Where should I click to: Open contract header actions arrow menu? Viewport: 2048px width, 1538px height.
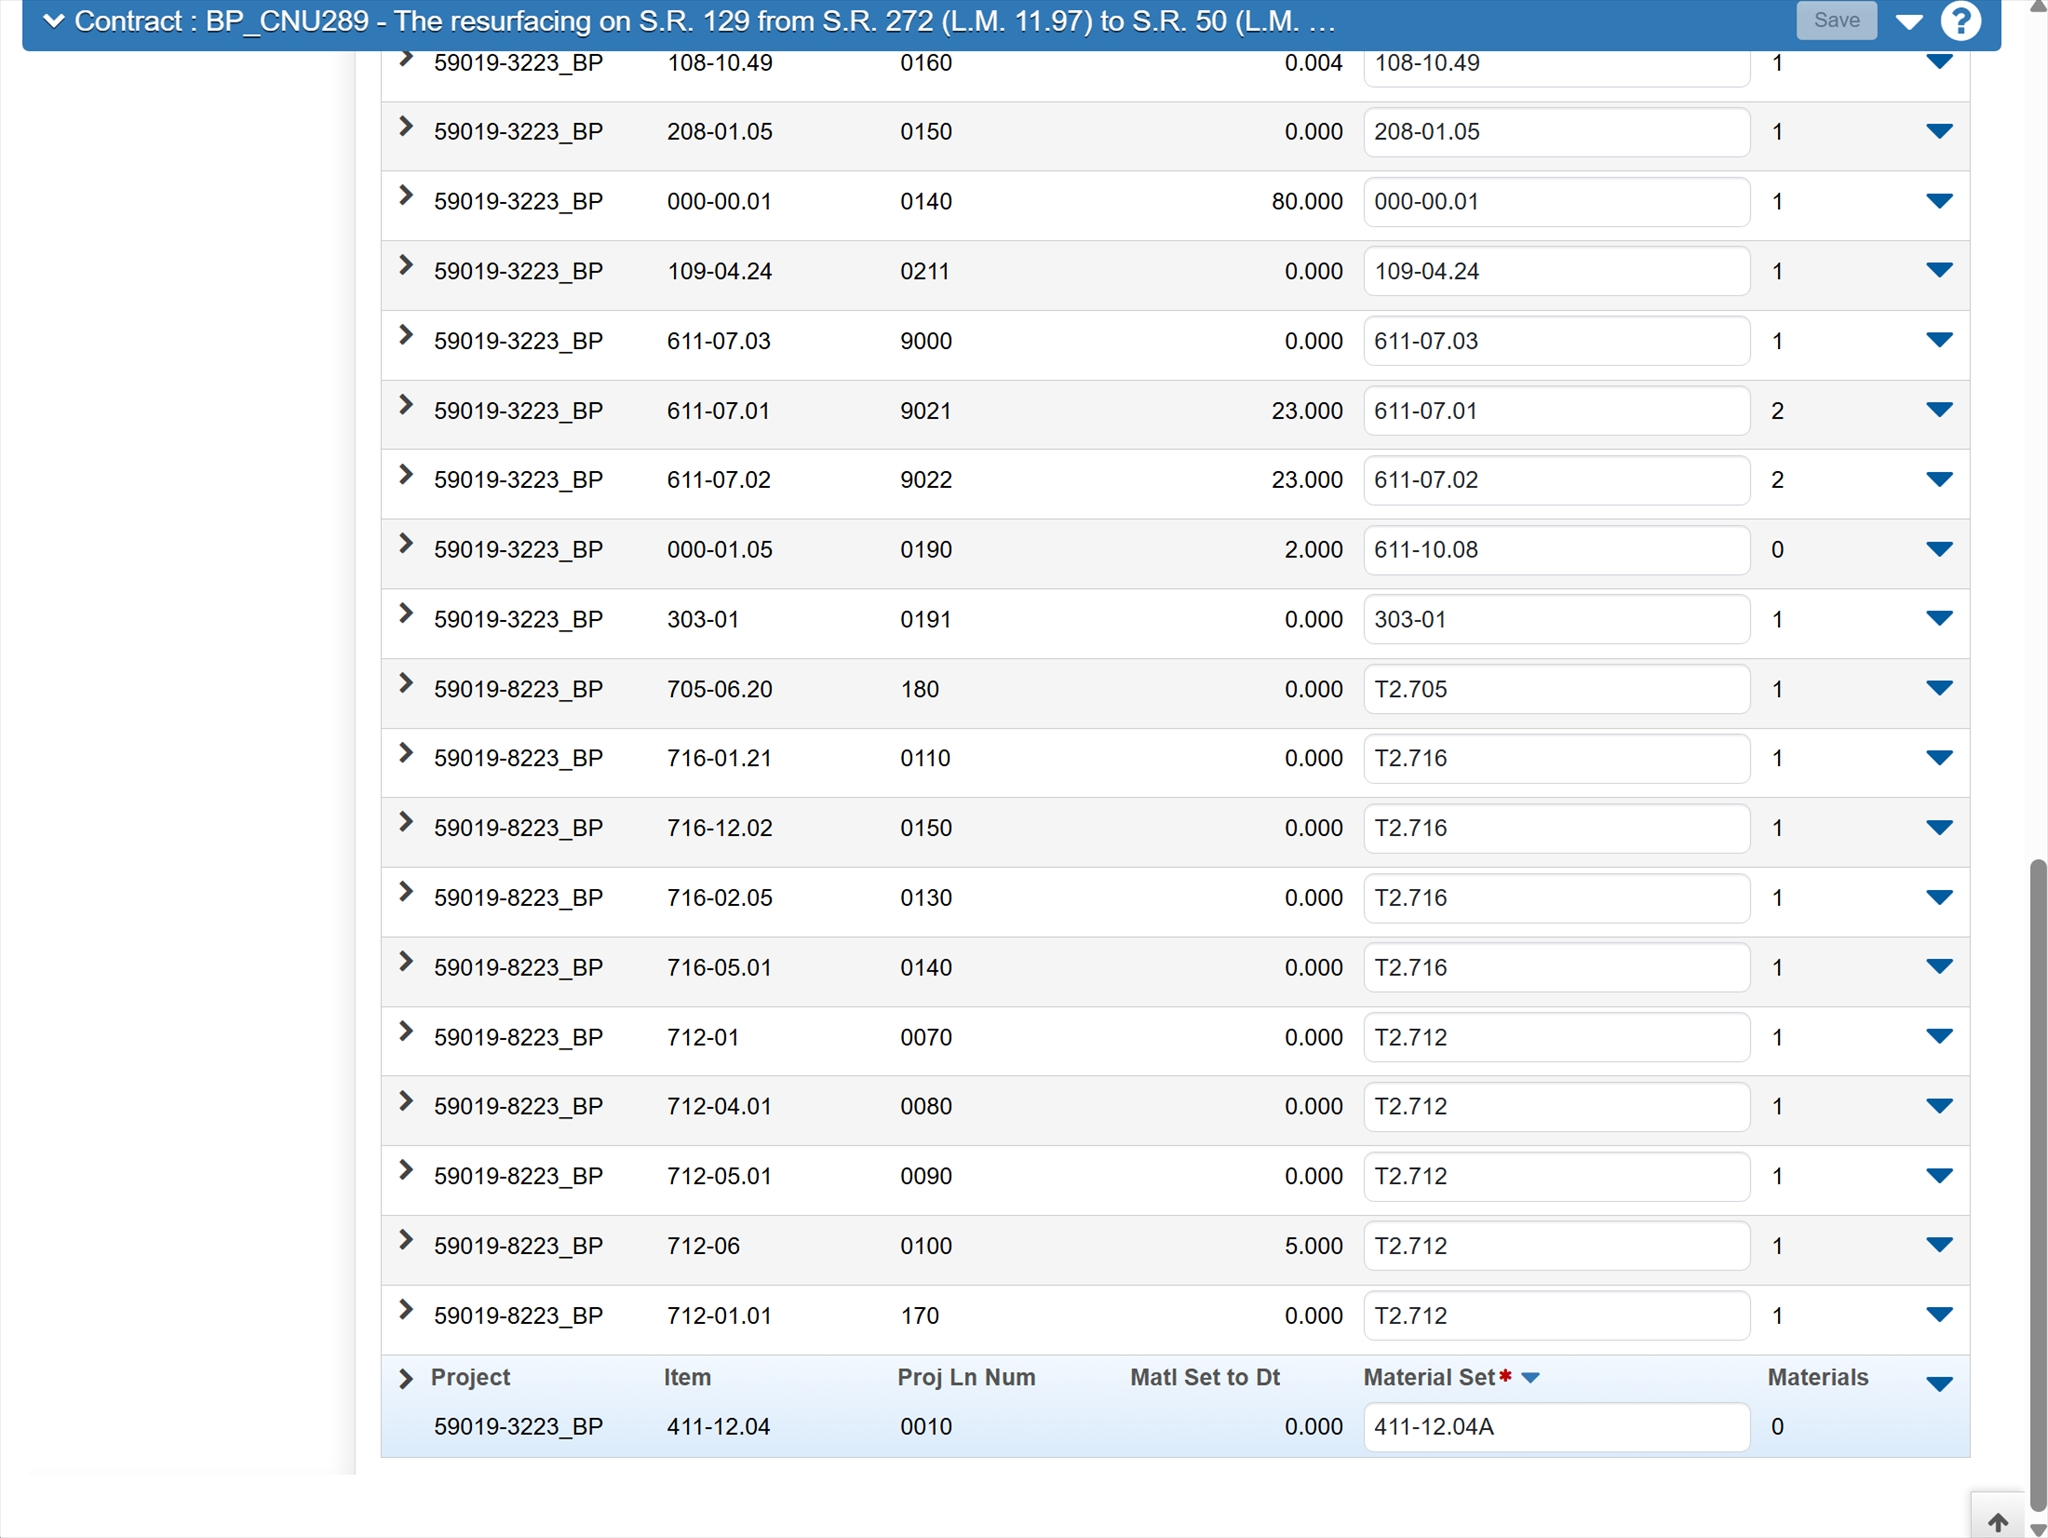[1908, 21]
